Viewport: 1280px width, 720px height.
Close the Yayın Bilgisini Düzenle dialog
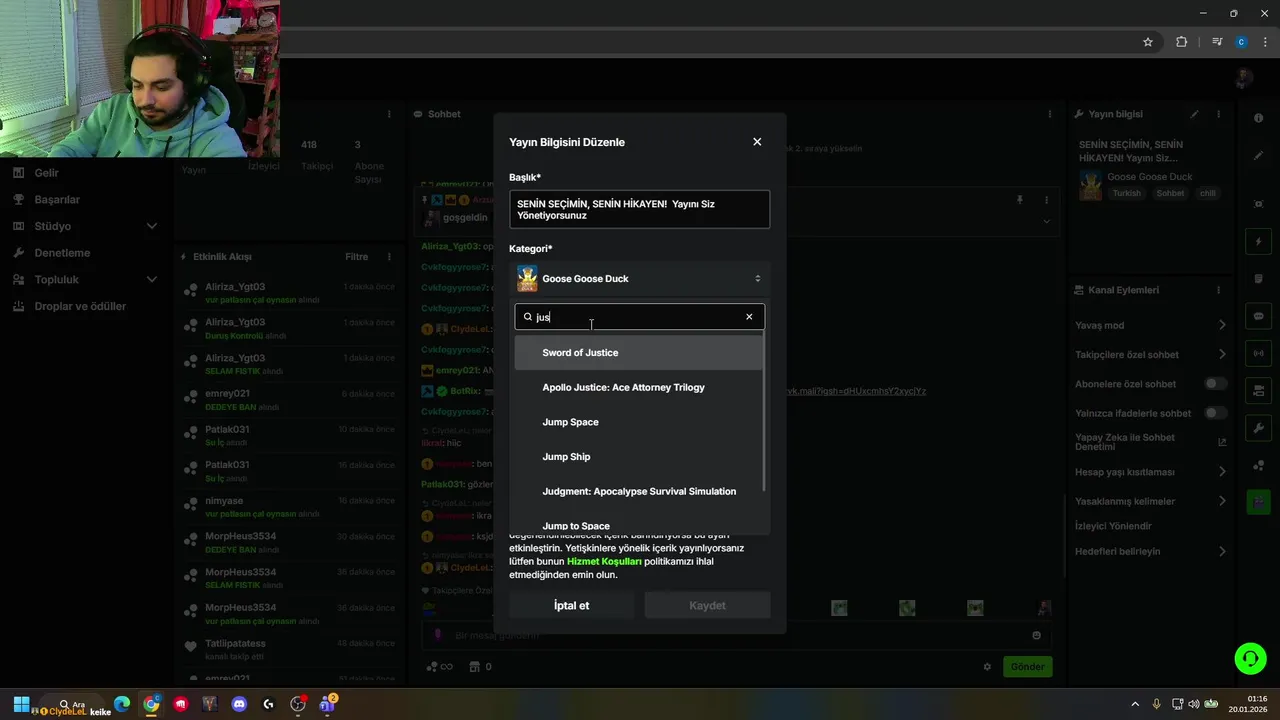pos(757,142)
